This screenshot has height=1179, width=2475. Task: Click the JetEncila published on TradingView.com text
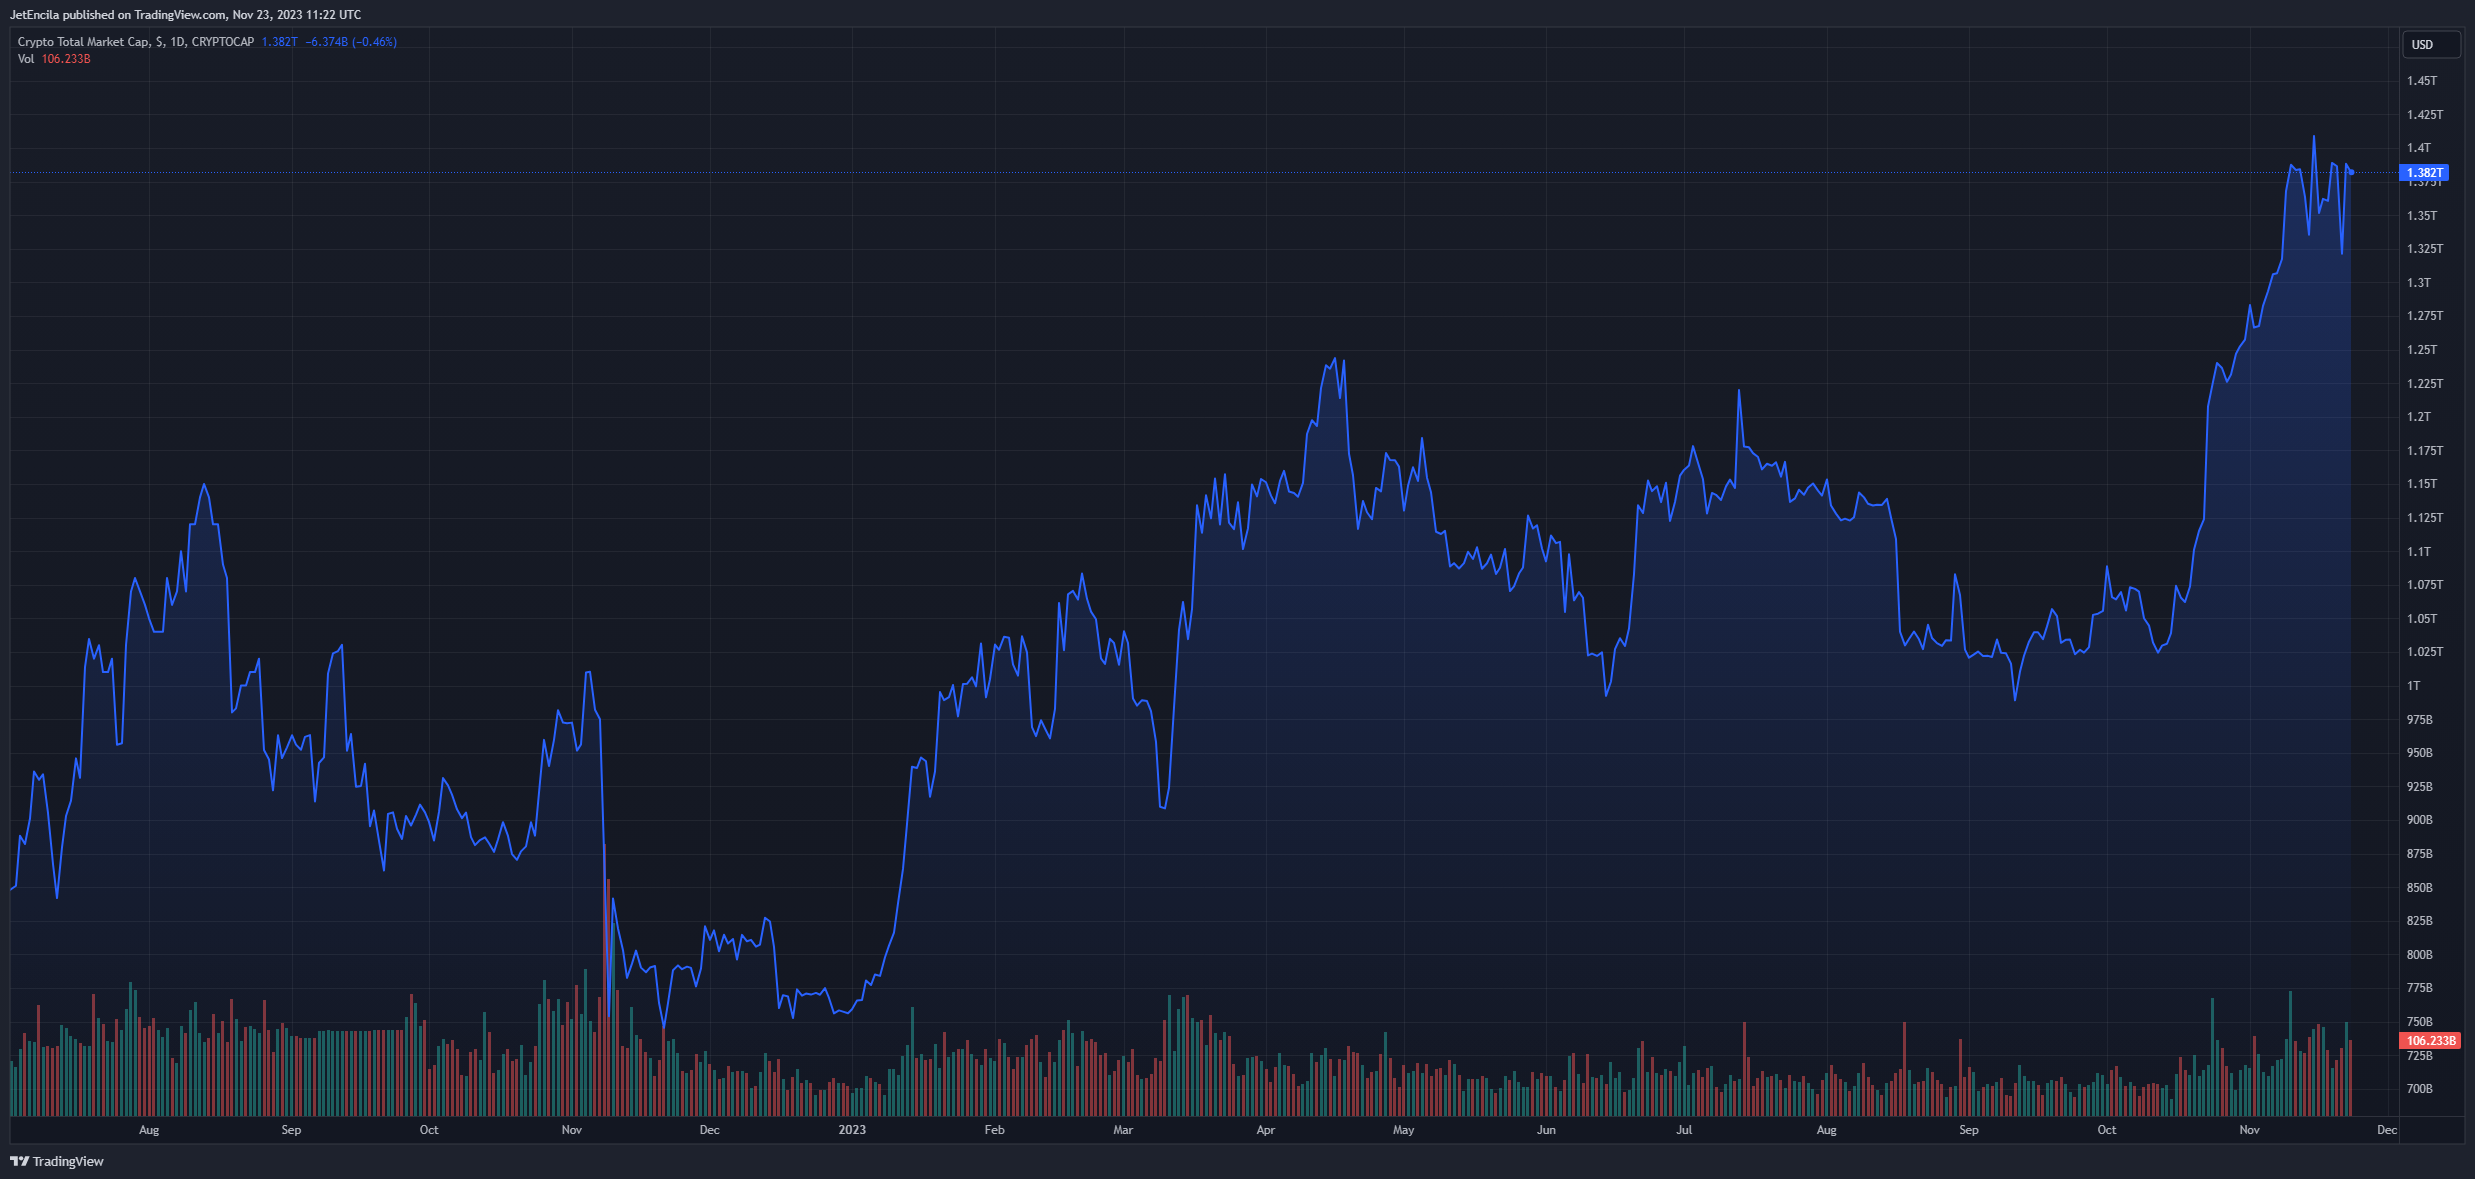click(185, 15)
